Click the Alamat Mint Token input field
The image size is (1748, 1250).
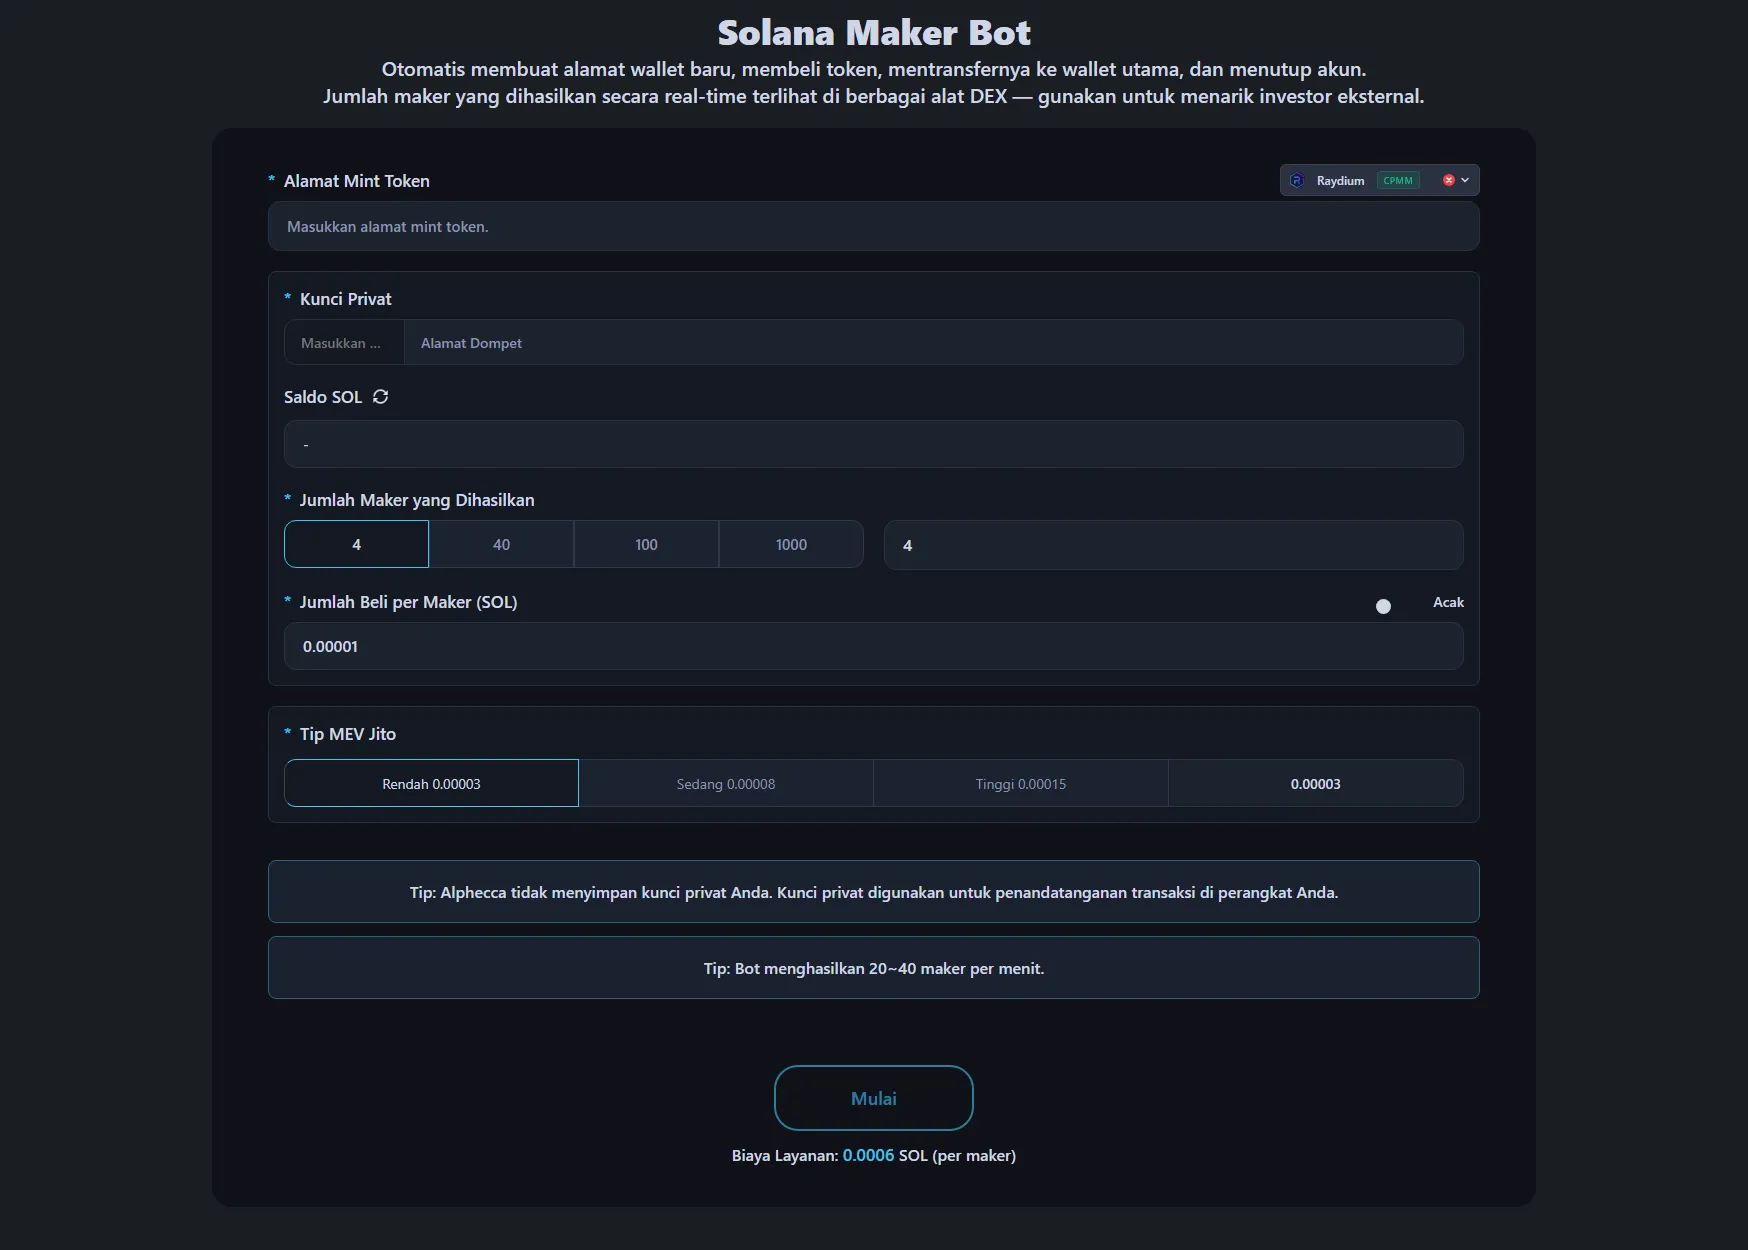(x=873, y=227)
